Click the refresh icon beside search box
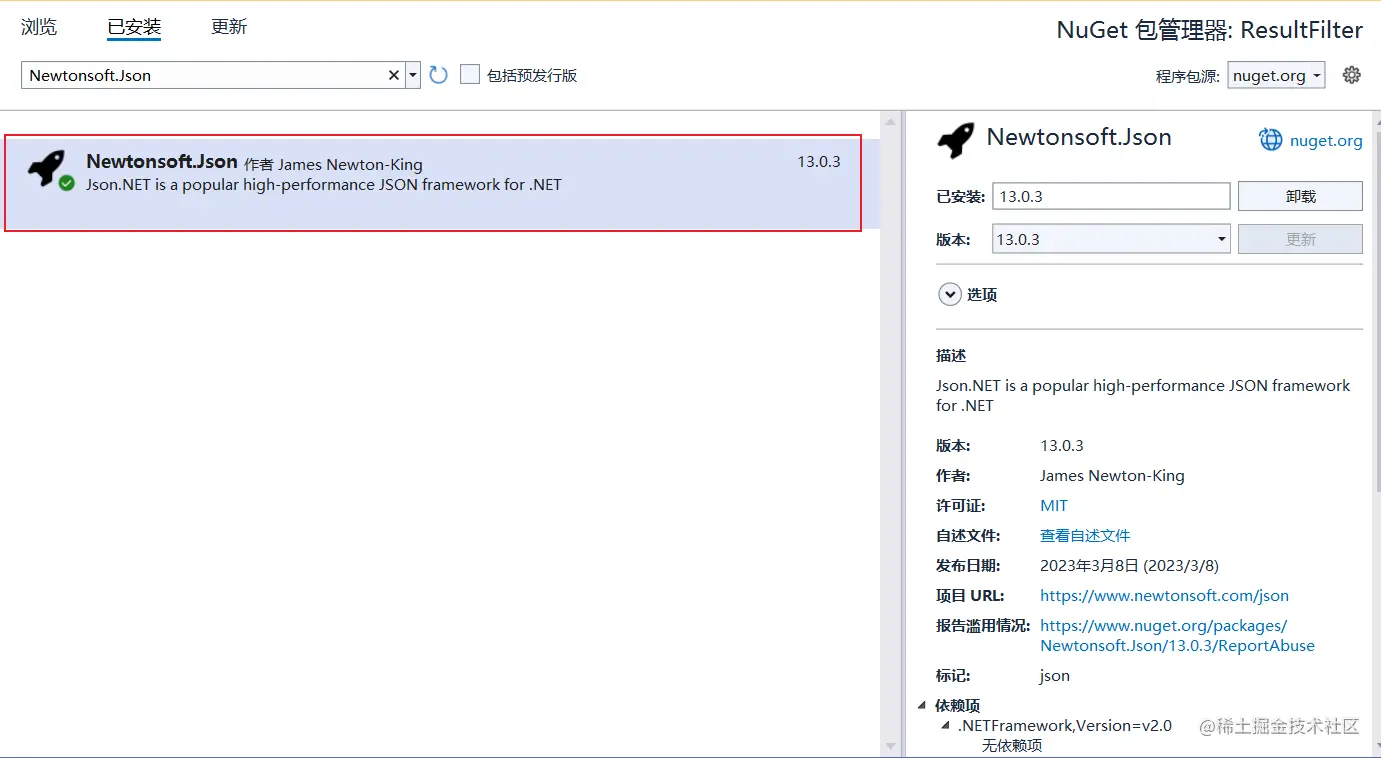1381x758 pixels. tap(438, 75)
